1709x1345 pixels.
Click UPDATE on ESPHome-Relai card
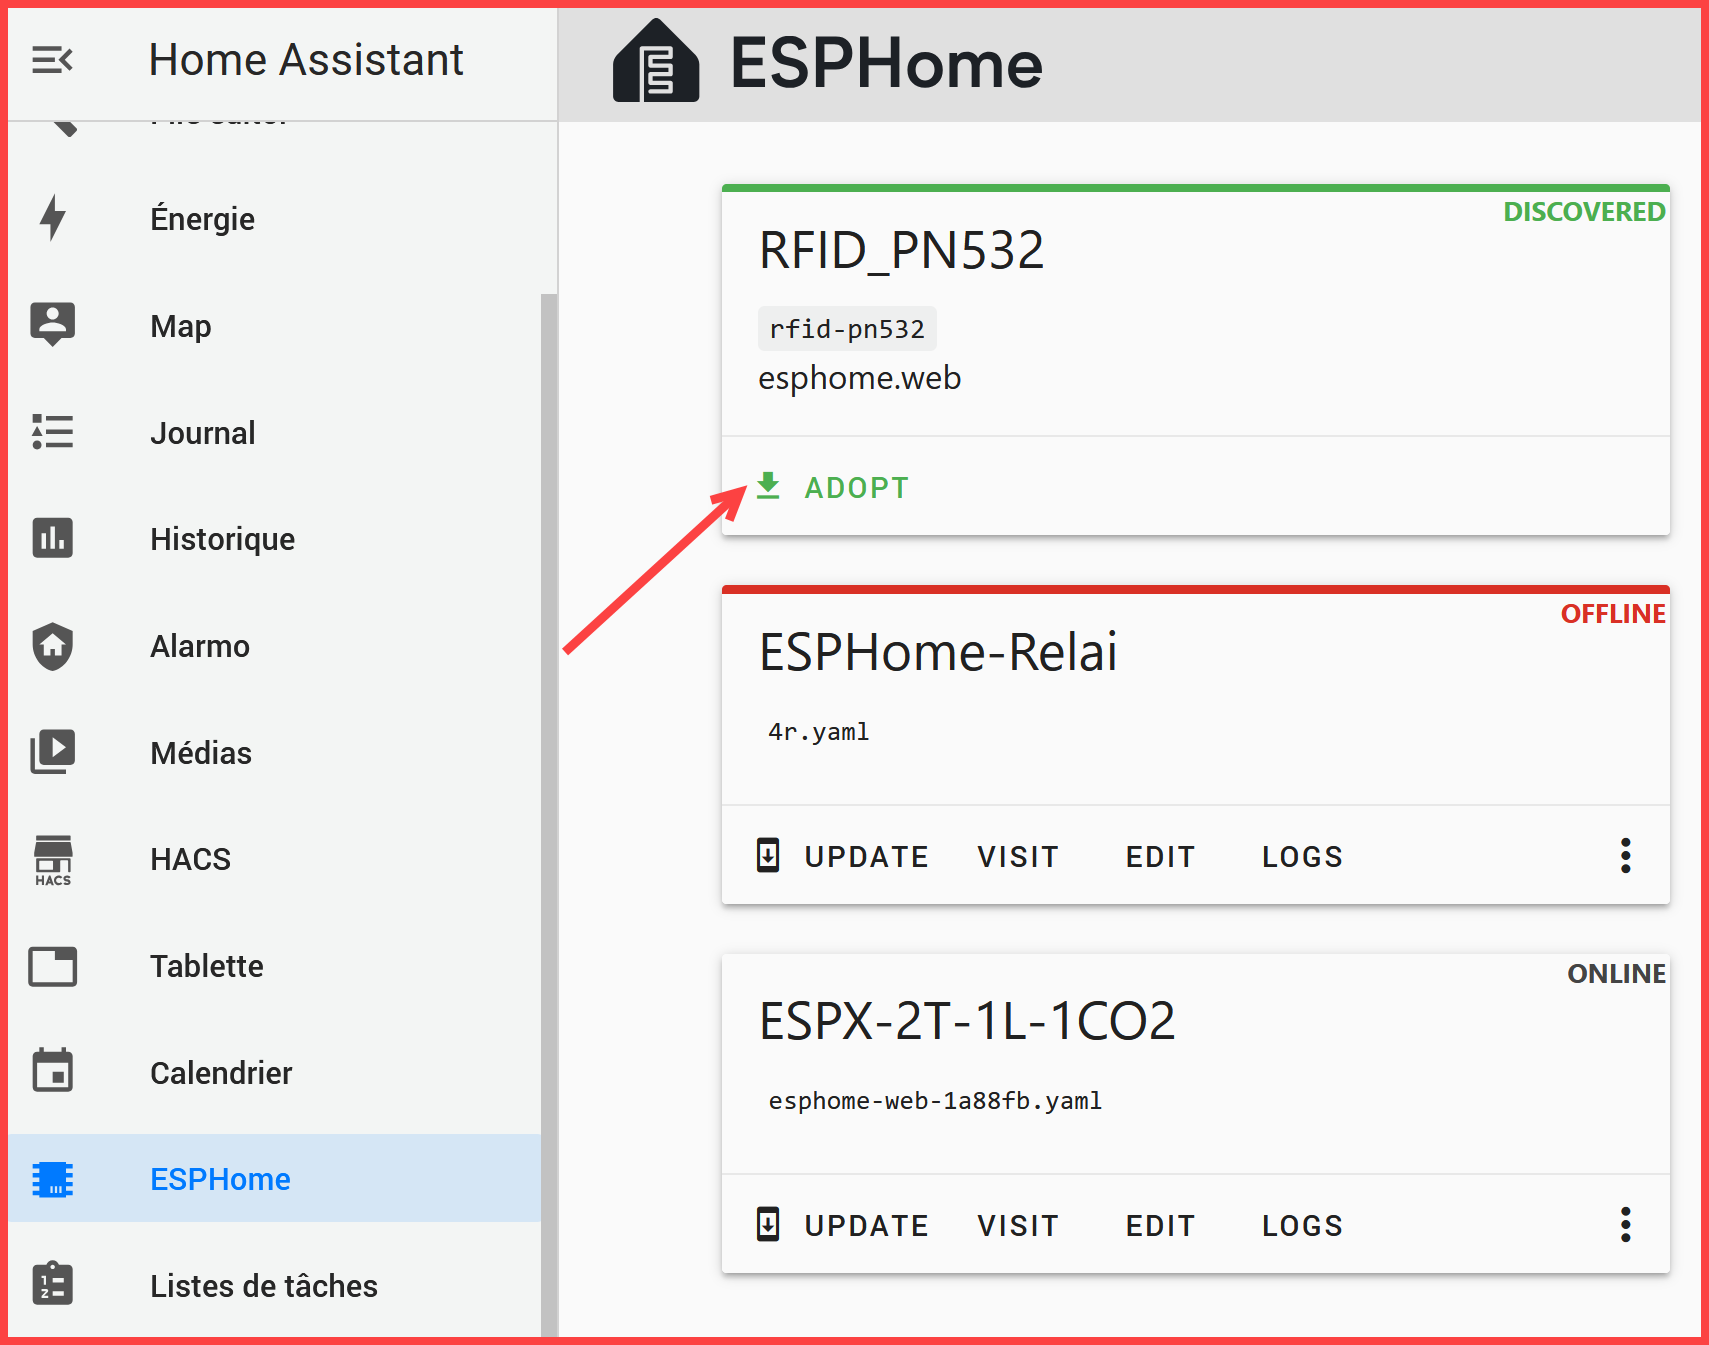866,857
